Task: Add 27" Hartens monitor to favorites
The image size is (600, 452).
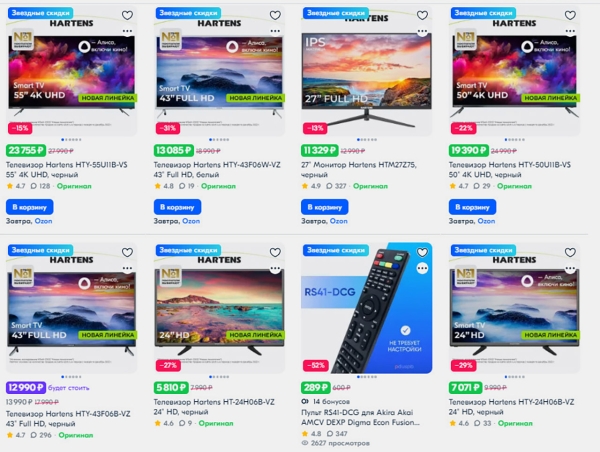Action: (422, 15)
